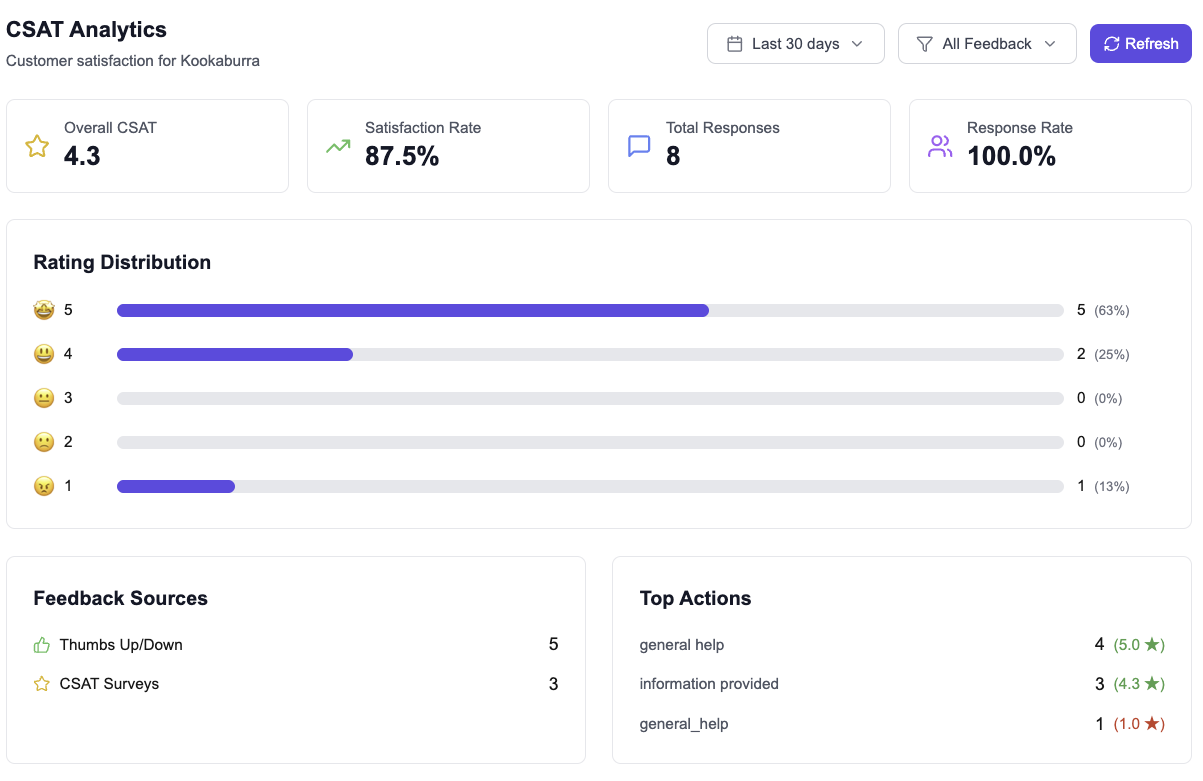Click the 5-star rating progress bar

tap(590, 310)
